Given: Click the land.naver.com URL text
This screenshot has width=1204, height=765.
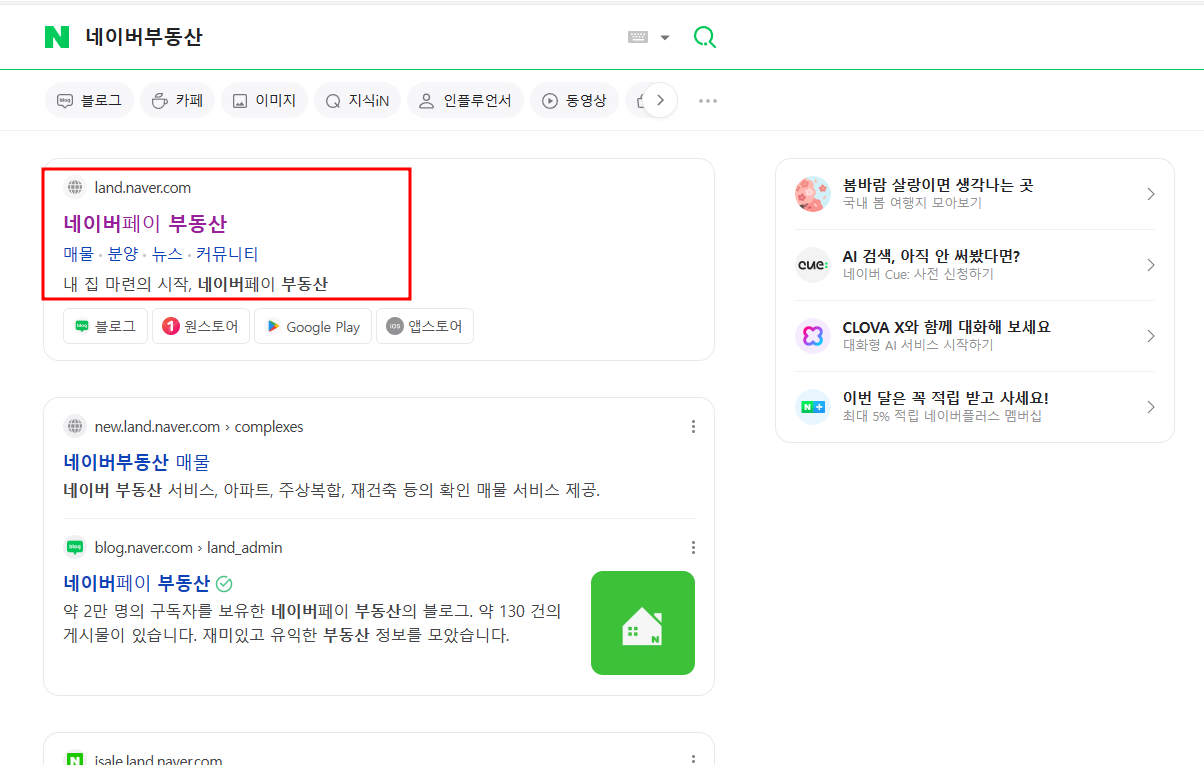Looking at the screenshot, I should tap(143, 187).
